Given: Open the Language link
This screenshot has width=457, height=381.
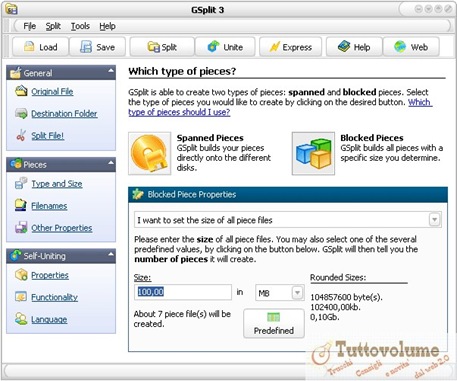Looking at the screenshot, I should coord(49,319).
